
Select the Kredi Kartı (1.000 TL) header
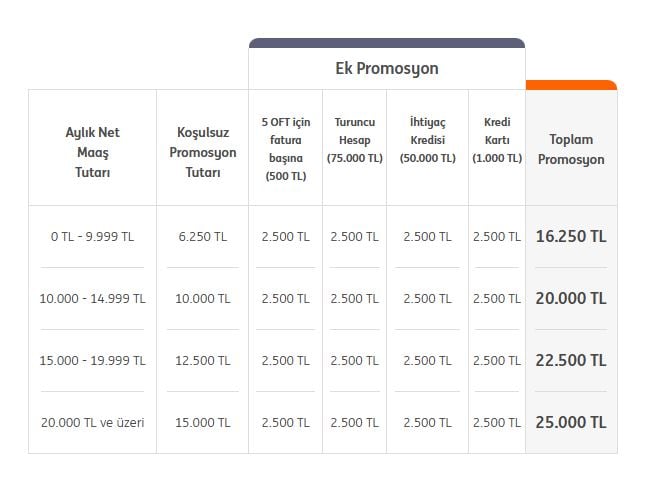[497, 140]
